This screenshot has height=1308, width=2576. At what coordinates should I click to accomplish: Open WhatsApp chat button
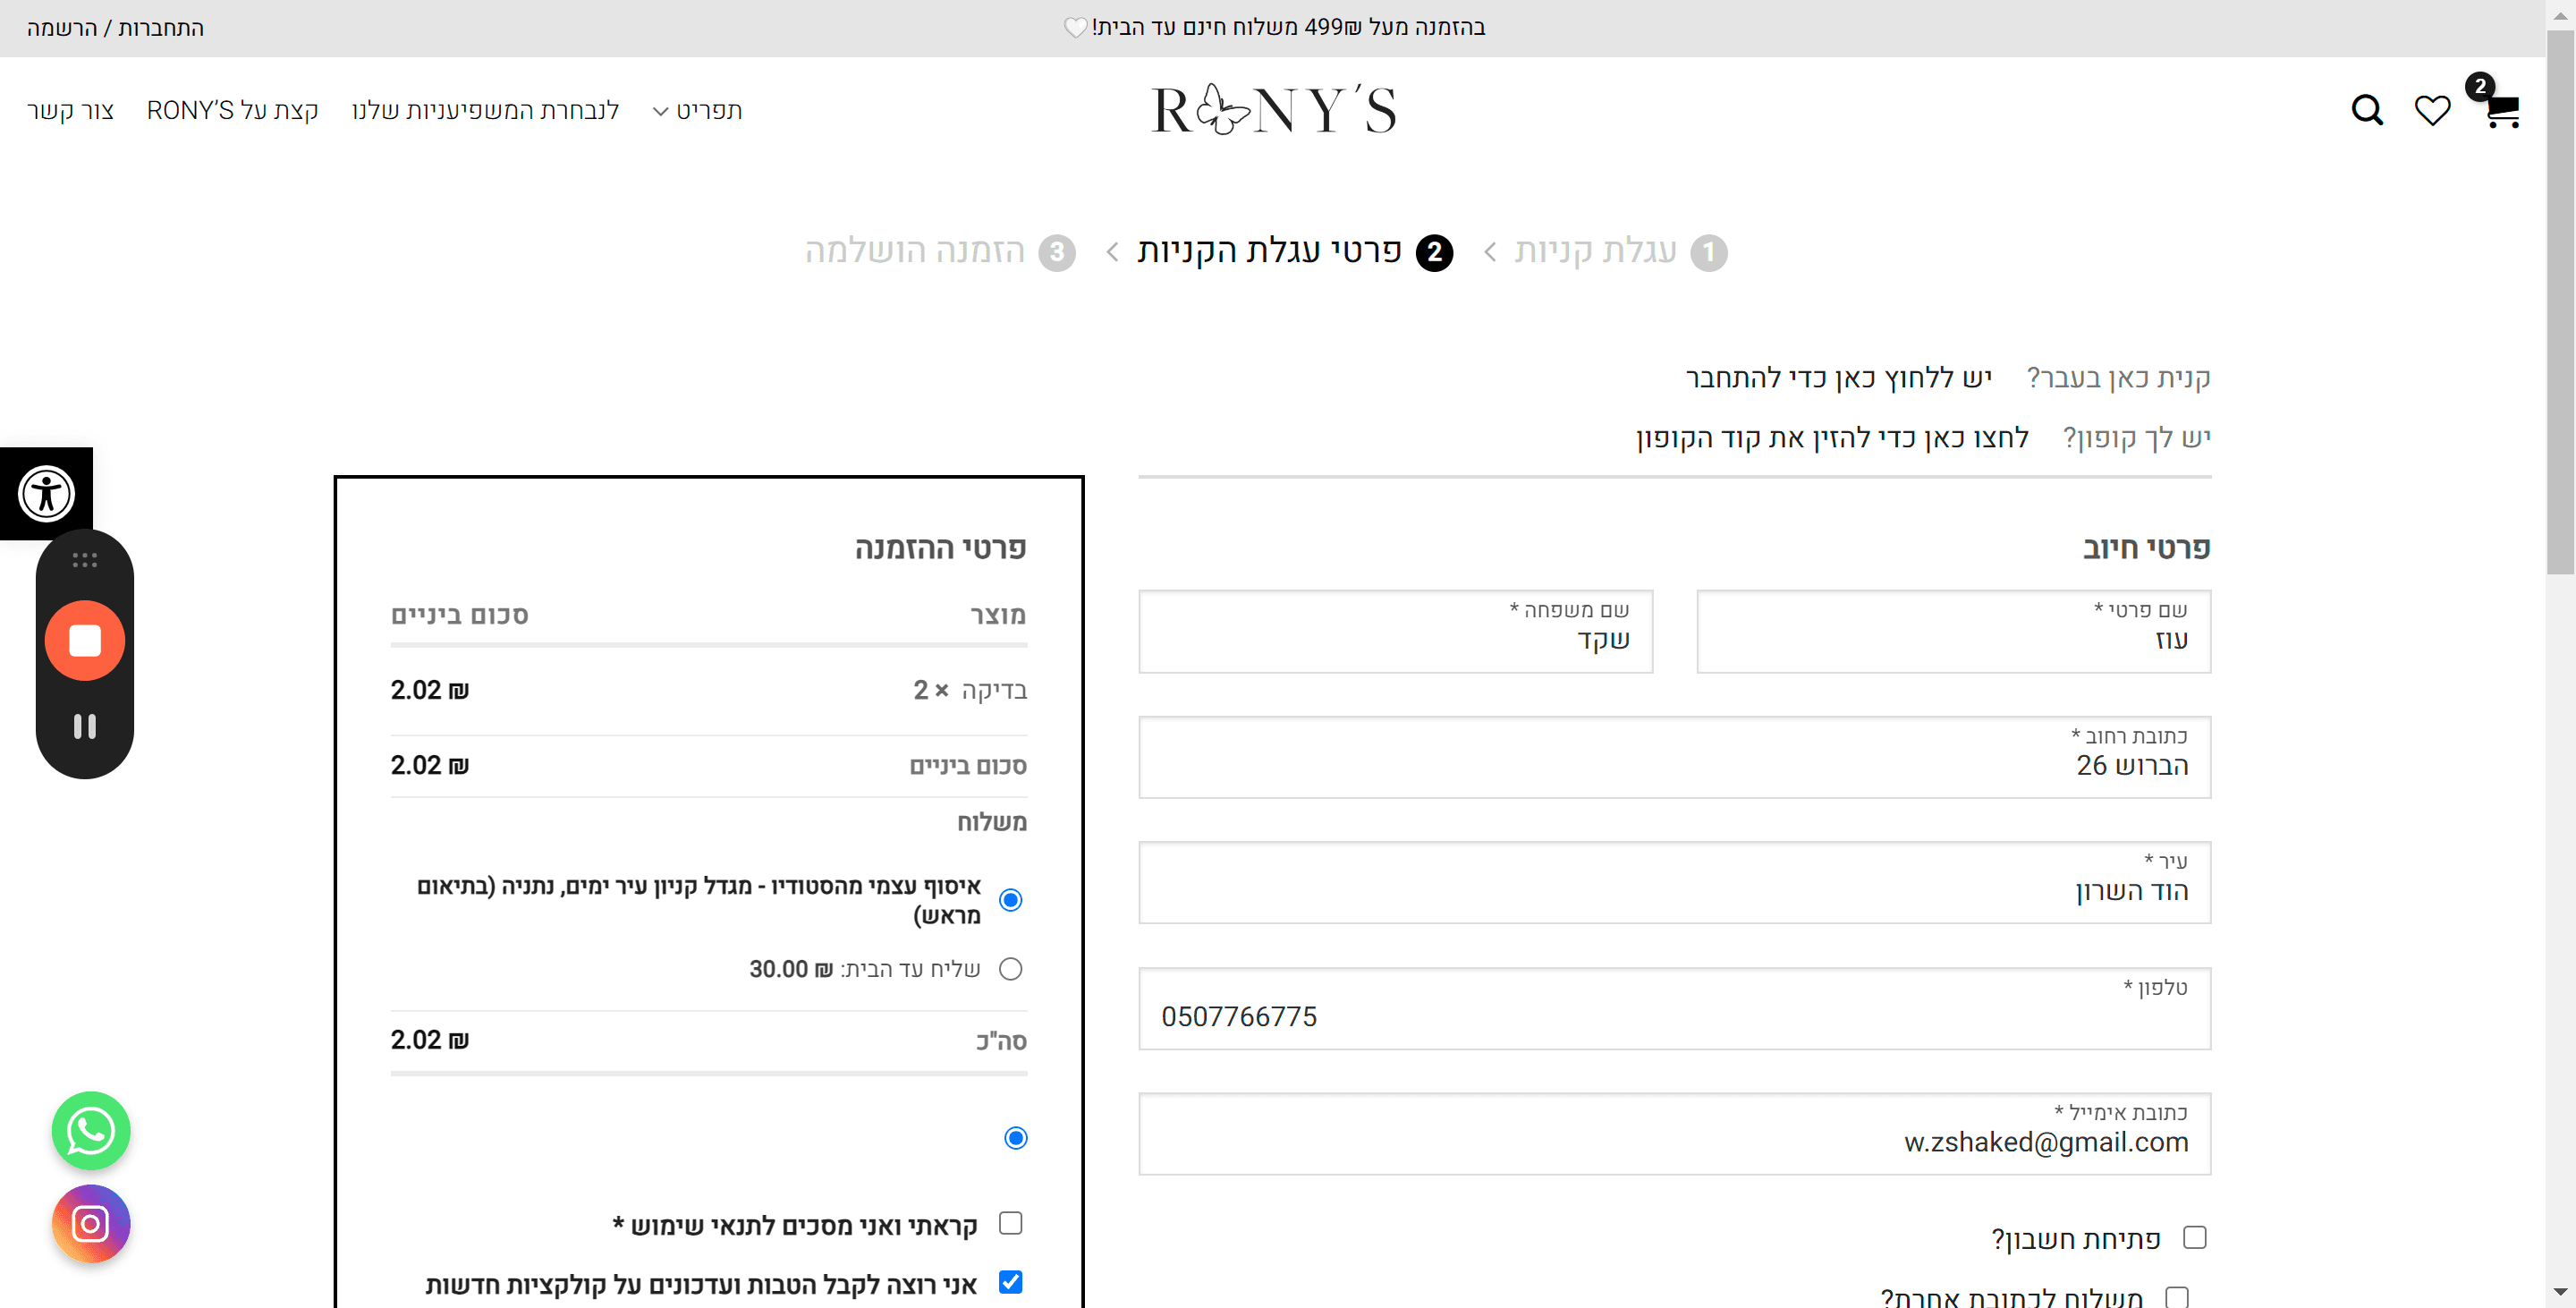pyautogui.click(x=91, y=1130)
